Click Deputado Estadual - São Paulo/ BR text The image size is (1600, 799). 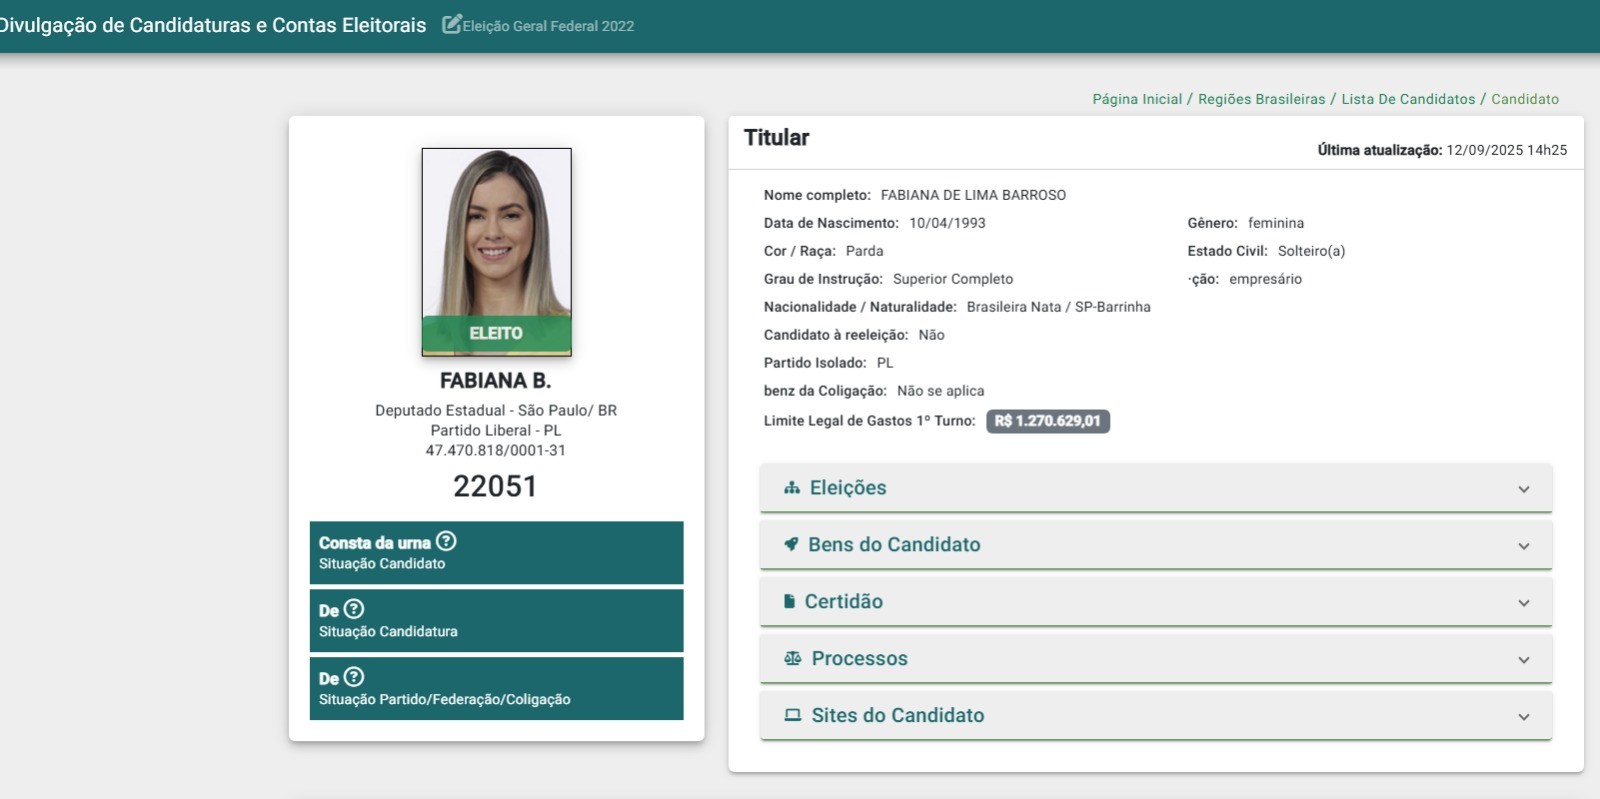click(496, 410)
